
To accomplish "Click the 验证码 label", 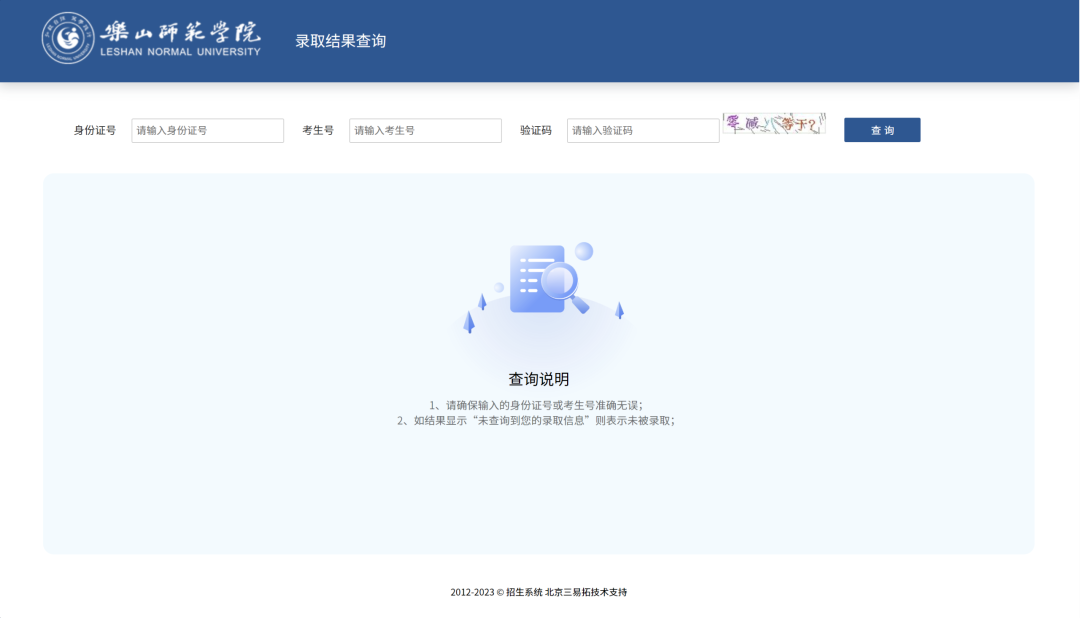I will click(536, 130).
